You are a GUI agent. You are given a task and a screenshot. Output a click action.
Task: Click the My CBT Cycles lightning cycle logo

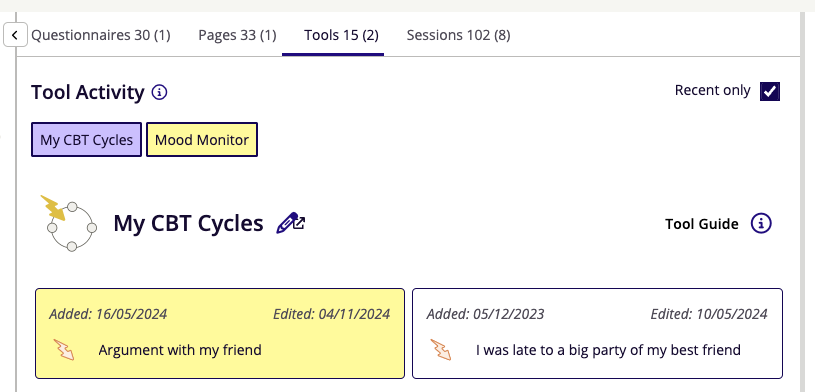(69, 223)
